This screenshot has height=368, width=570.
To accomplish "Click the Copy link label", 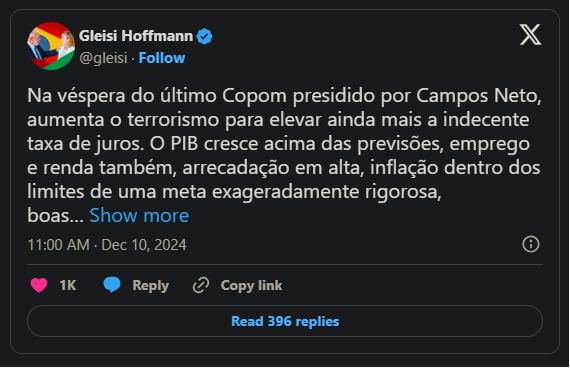I will point(251,285).
